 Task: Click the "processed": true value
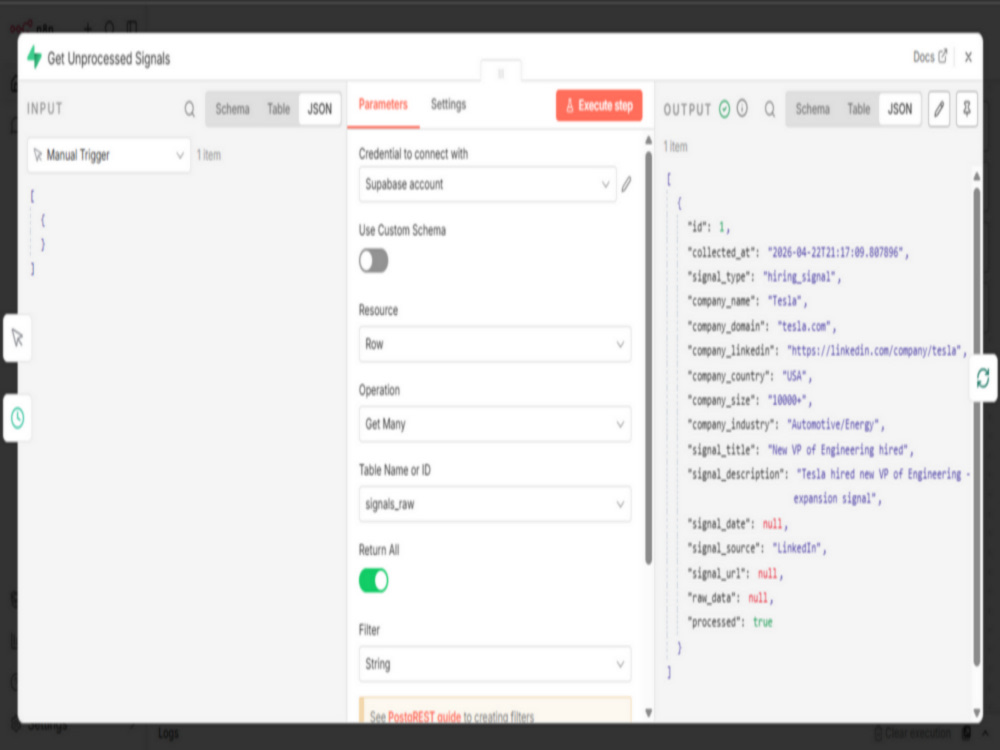point(763,622)
